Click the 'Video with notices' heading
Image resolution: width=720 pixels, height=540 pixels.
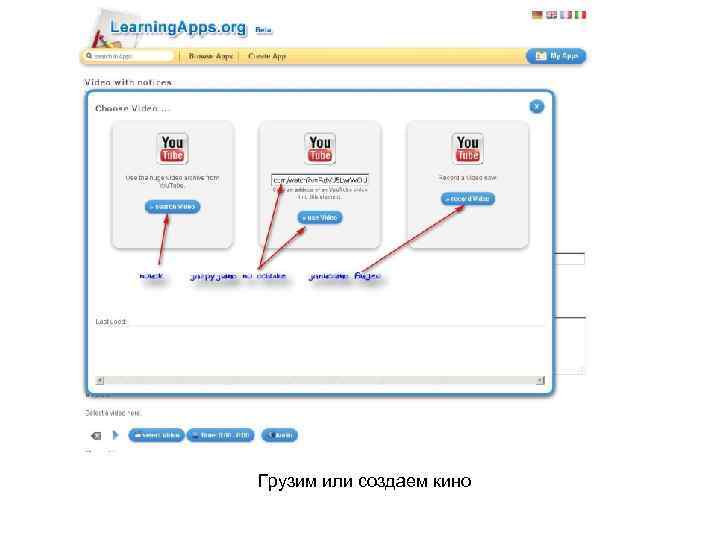tap(128, 83)
